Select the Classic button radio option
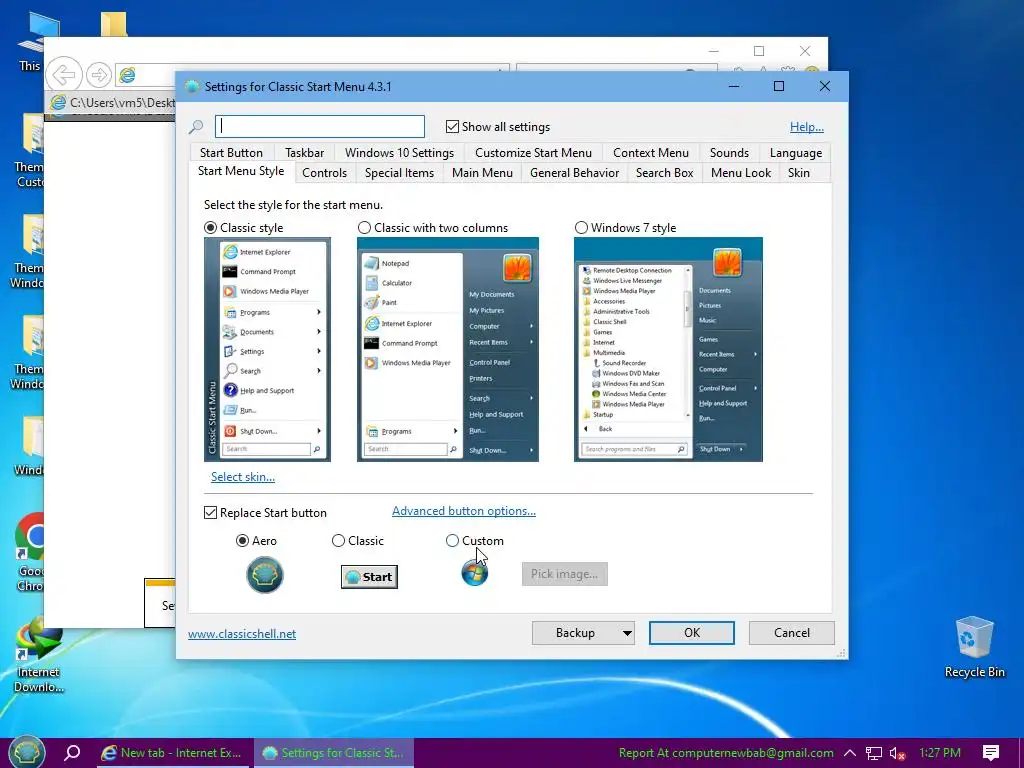 pos(338,541)
